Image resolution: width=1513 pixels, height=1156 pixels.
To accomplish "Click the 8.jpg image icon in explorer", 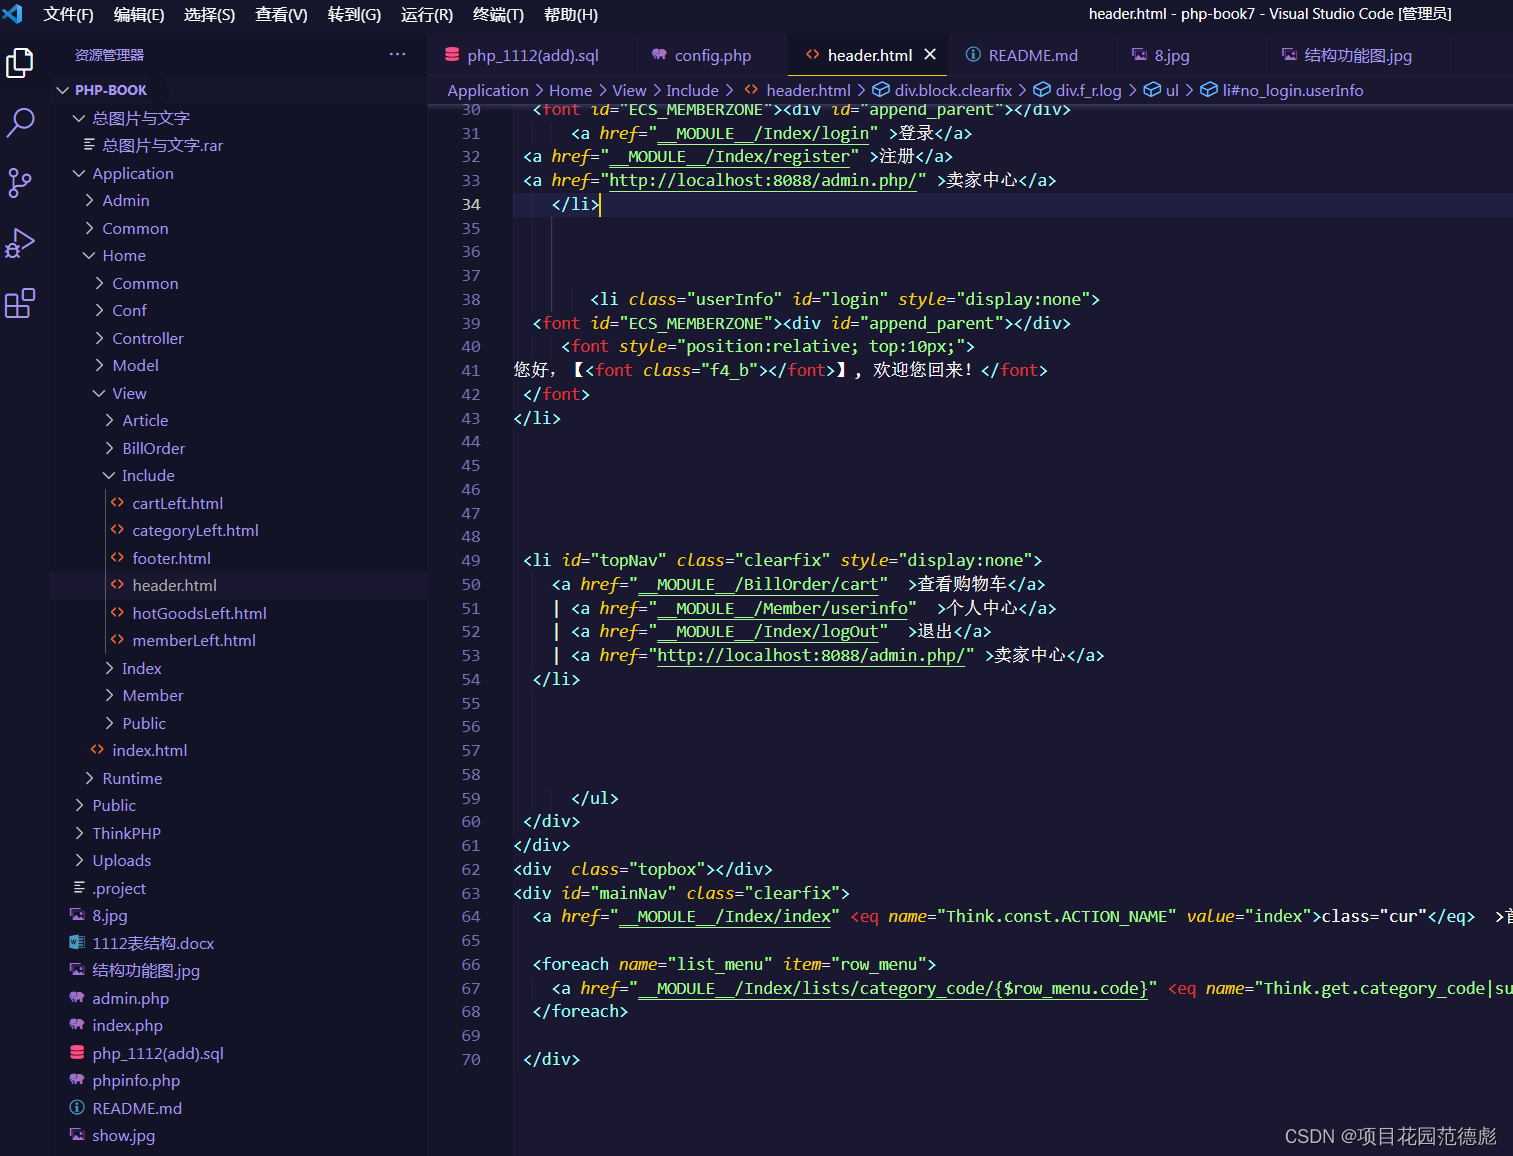I will coord(77,915).
